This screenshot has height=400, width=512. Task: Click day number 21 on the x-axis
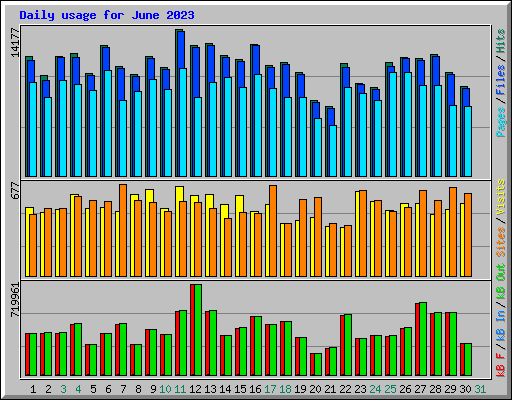[x=330, y=389]
